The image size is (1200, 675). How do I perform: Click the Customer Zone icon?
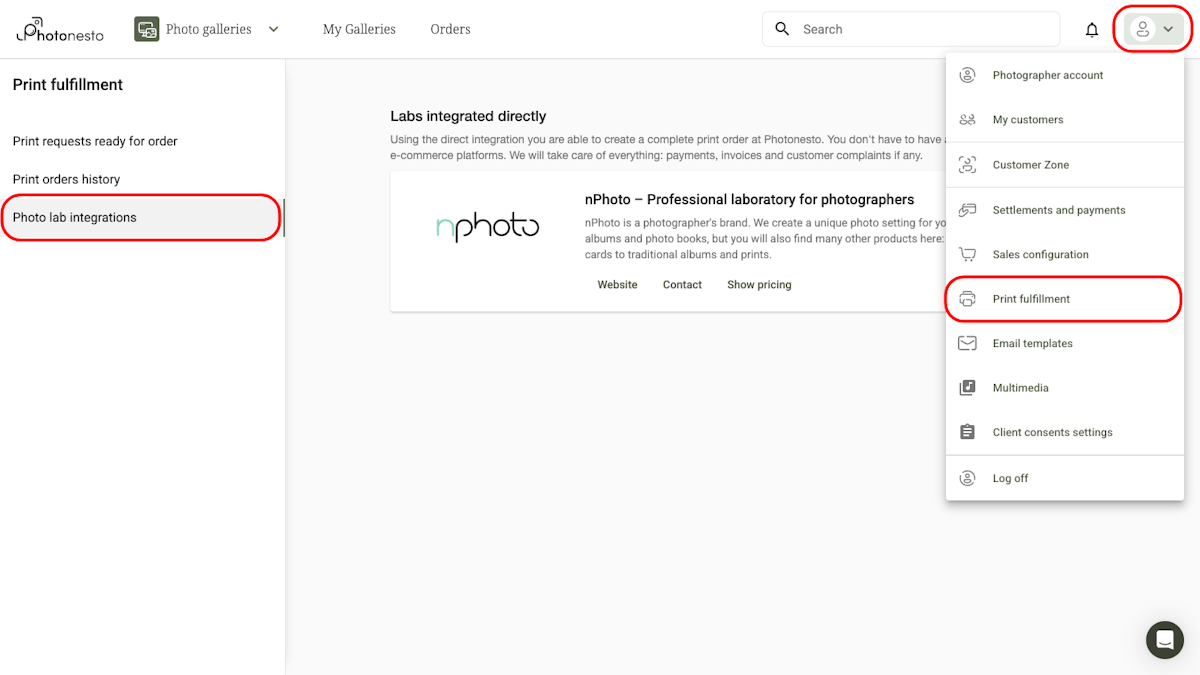967,164
